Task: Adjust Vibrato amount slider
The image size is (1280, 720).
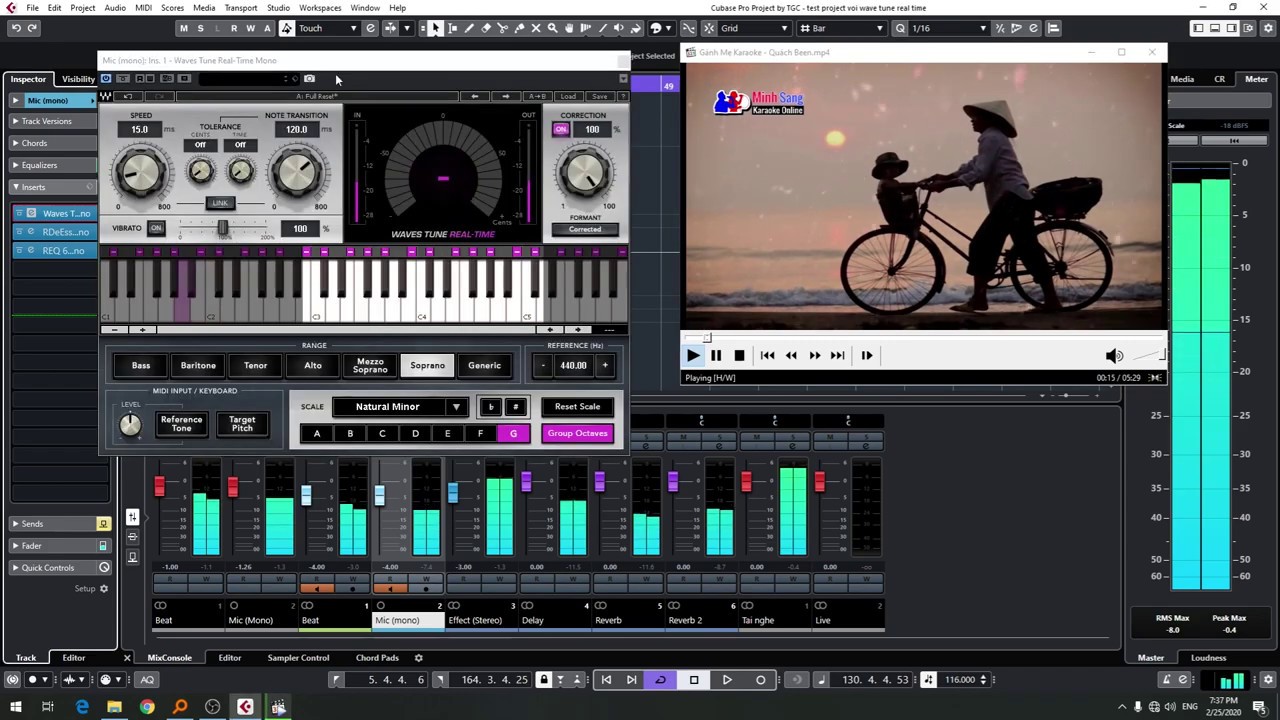Action: click(x=223, y=229)
